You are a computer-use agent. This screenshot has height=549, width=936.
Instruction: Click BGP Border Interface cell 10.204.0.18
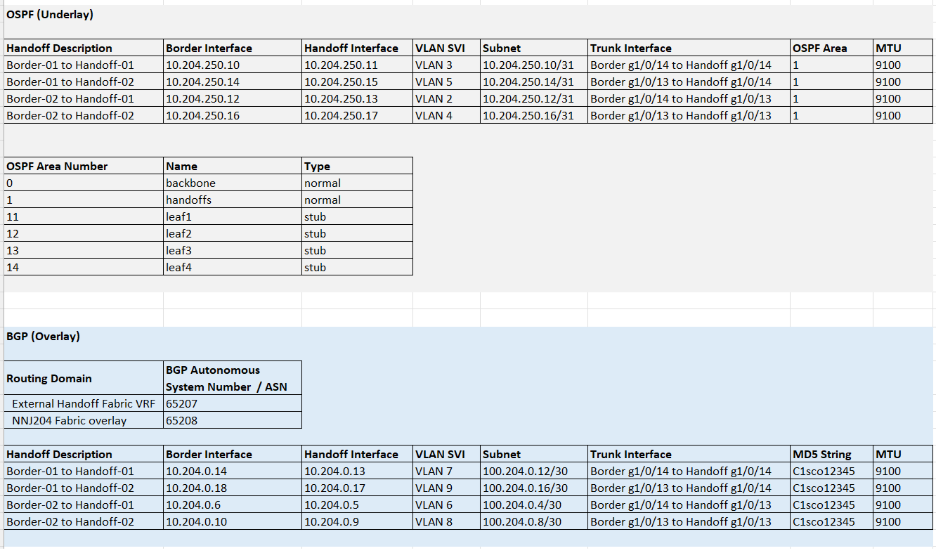(232, 488)
